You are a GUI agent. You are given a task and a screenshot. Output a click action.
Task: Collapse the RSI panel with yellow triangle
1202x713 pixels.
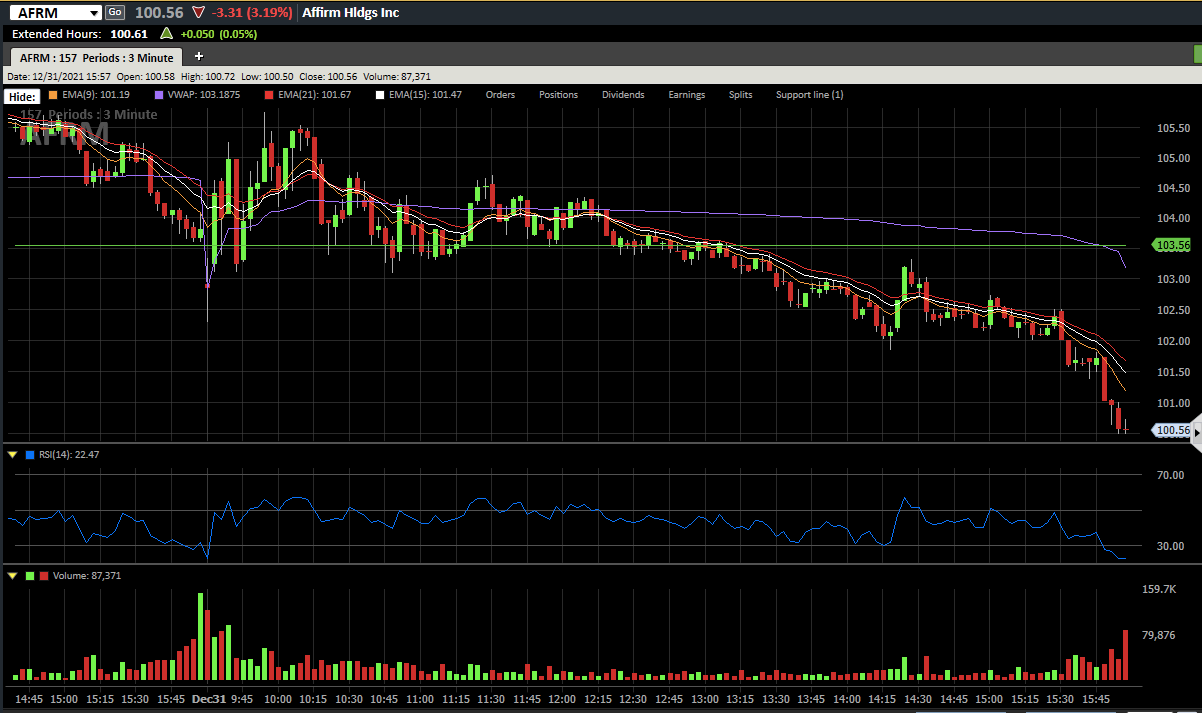12,455
